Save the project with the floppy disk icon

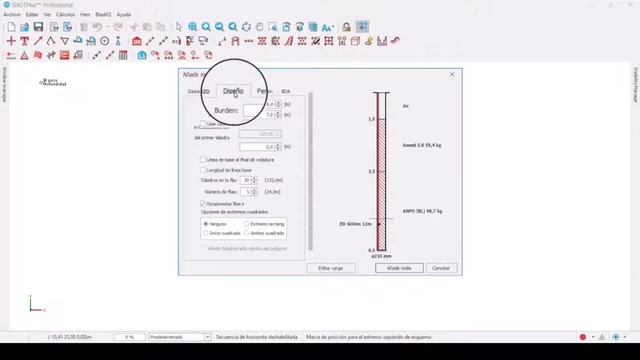38,27
